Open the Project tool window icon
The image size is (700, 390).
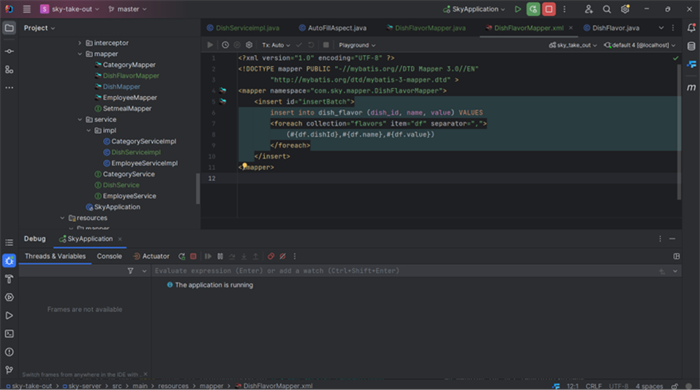(x=9, y=28)
